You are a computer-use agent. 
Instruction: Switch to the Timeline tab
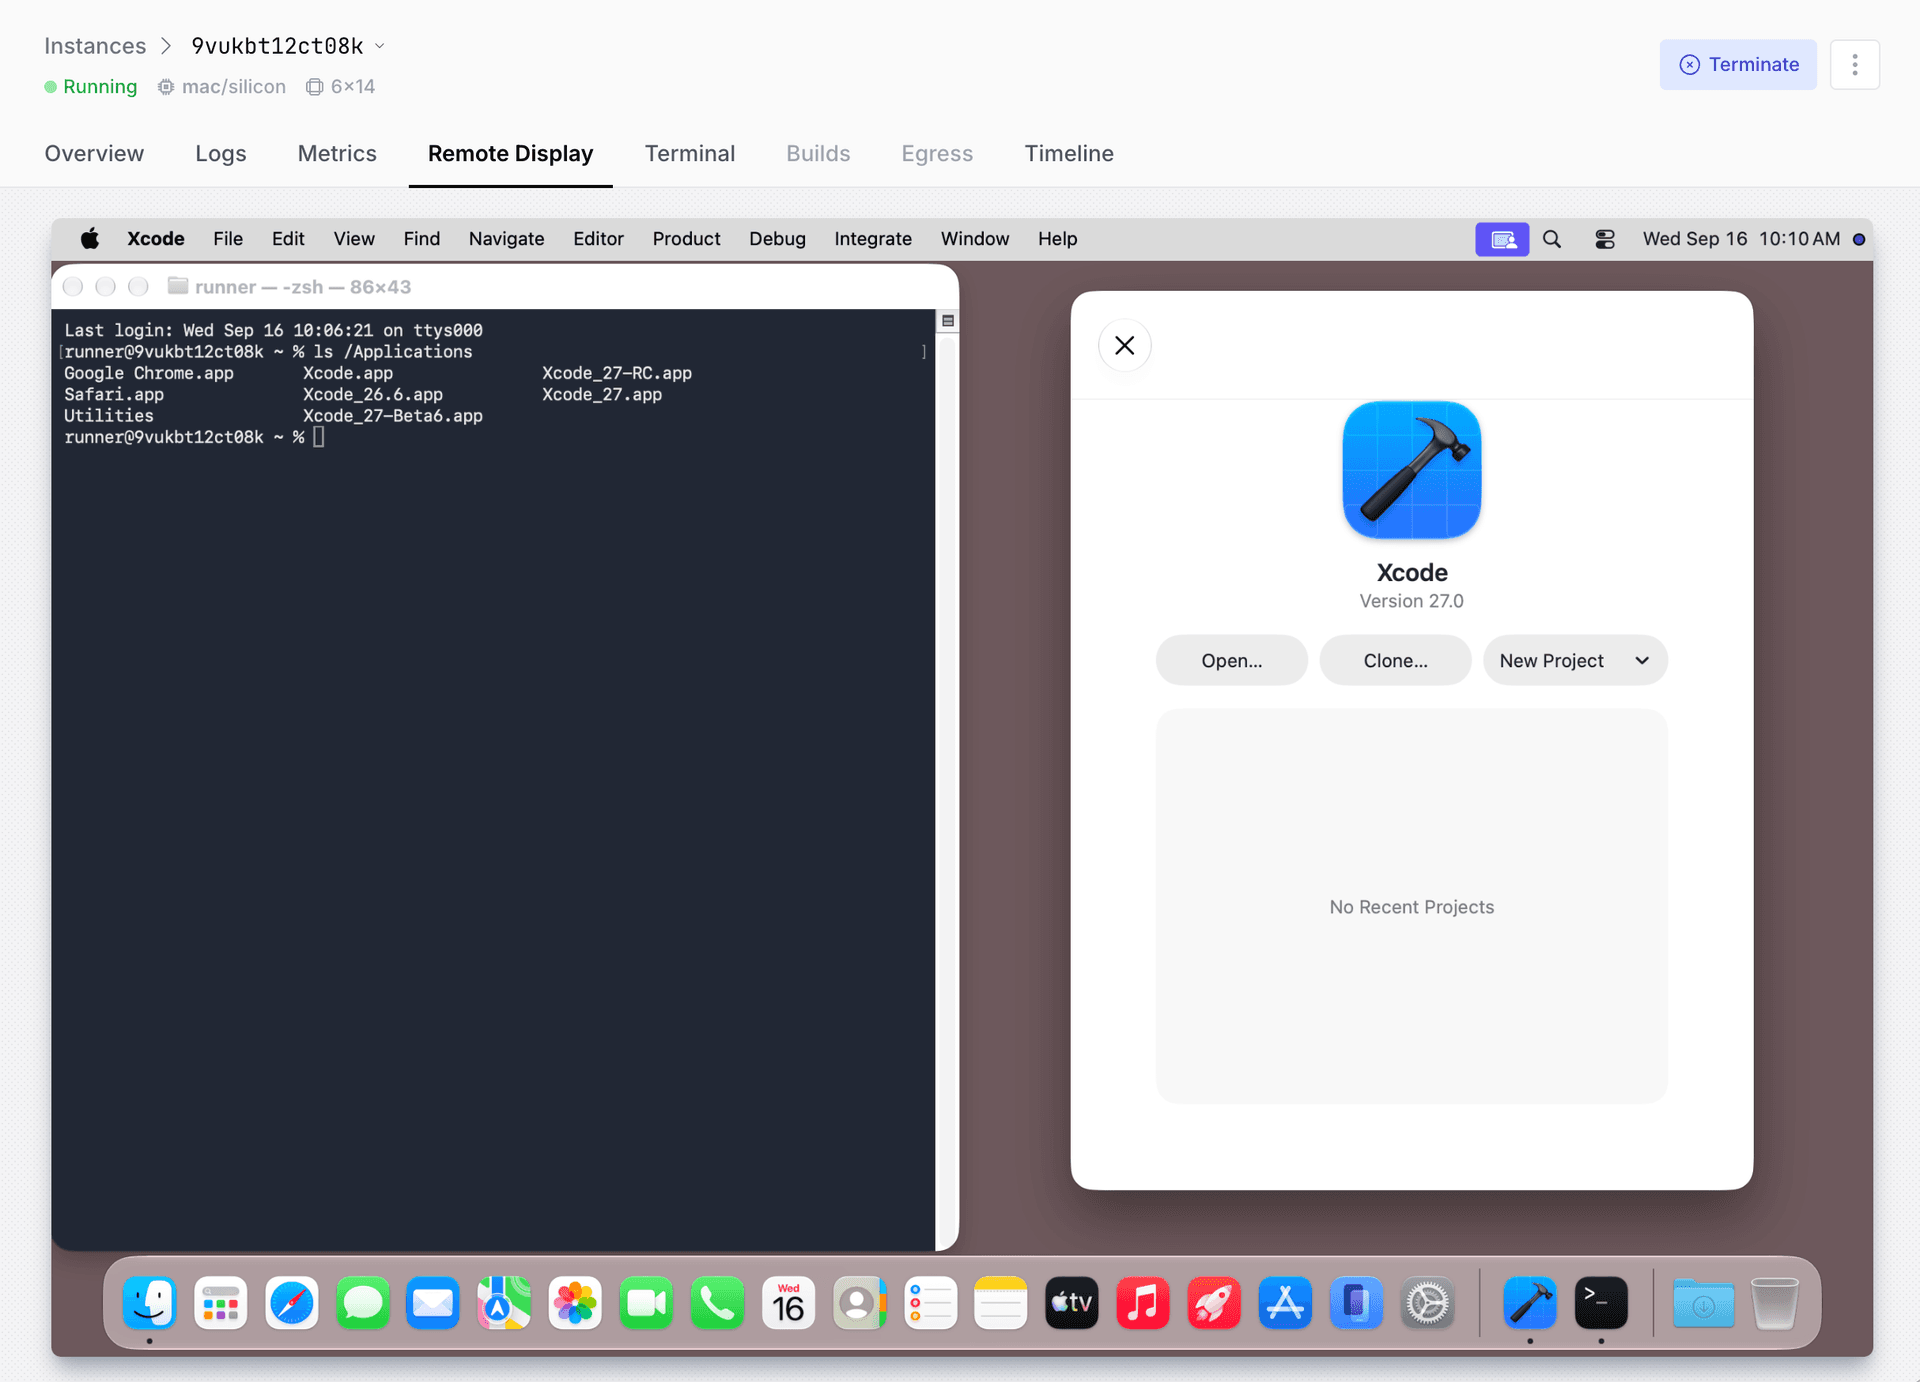point(1069,153)
